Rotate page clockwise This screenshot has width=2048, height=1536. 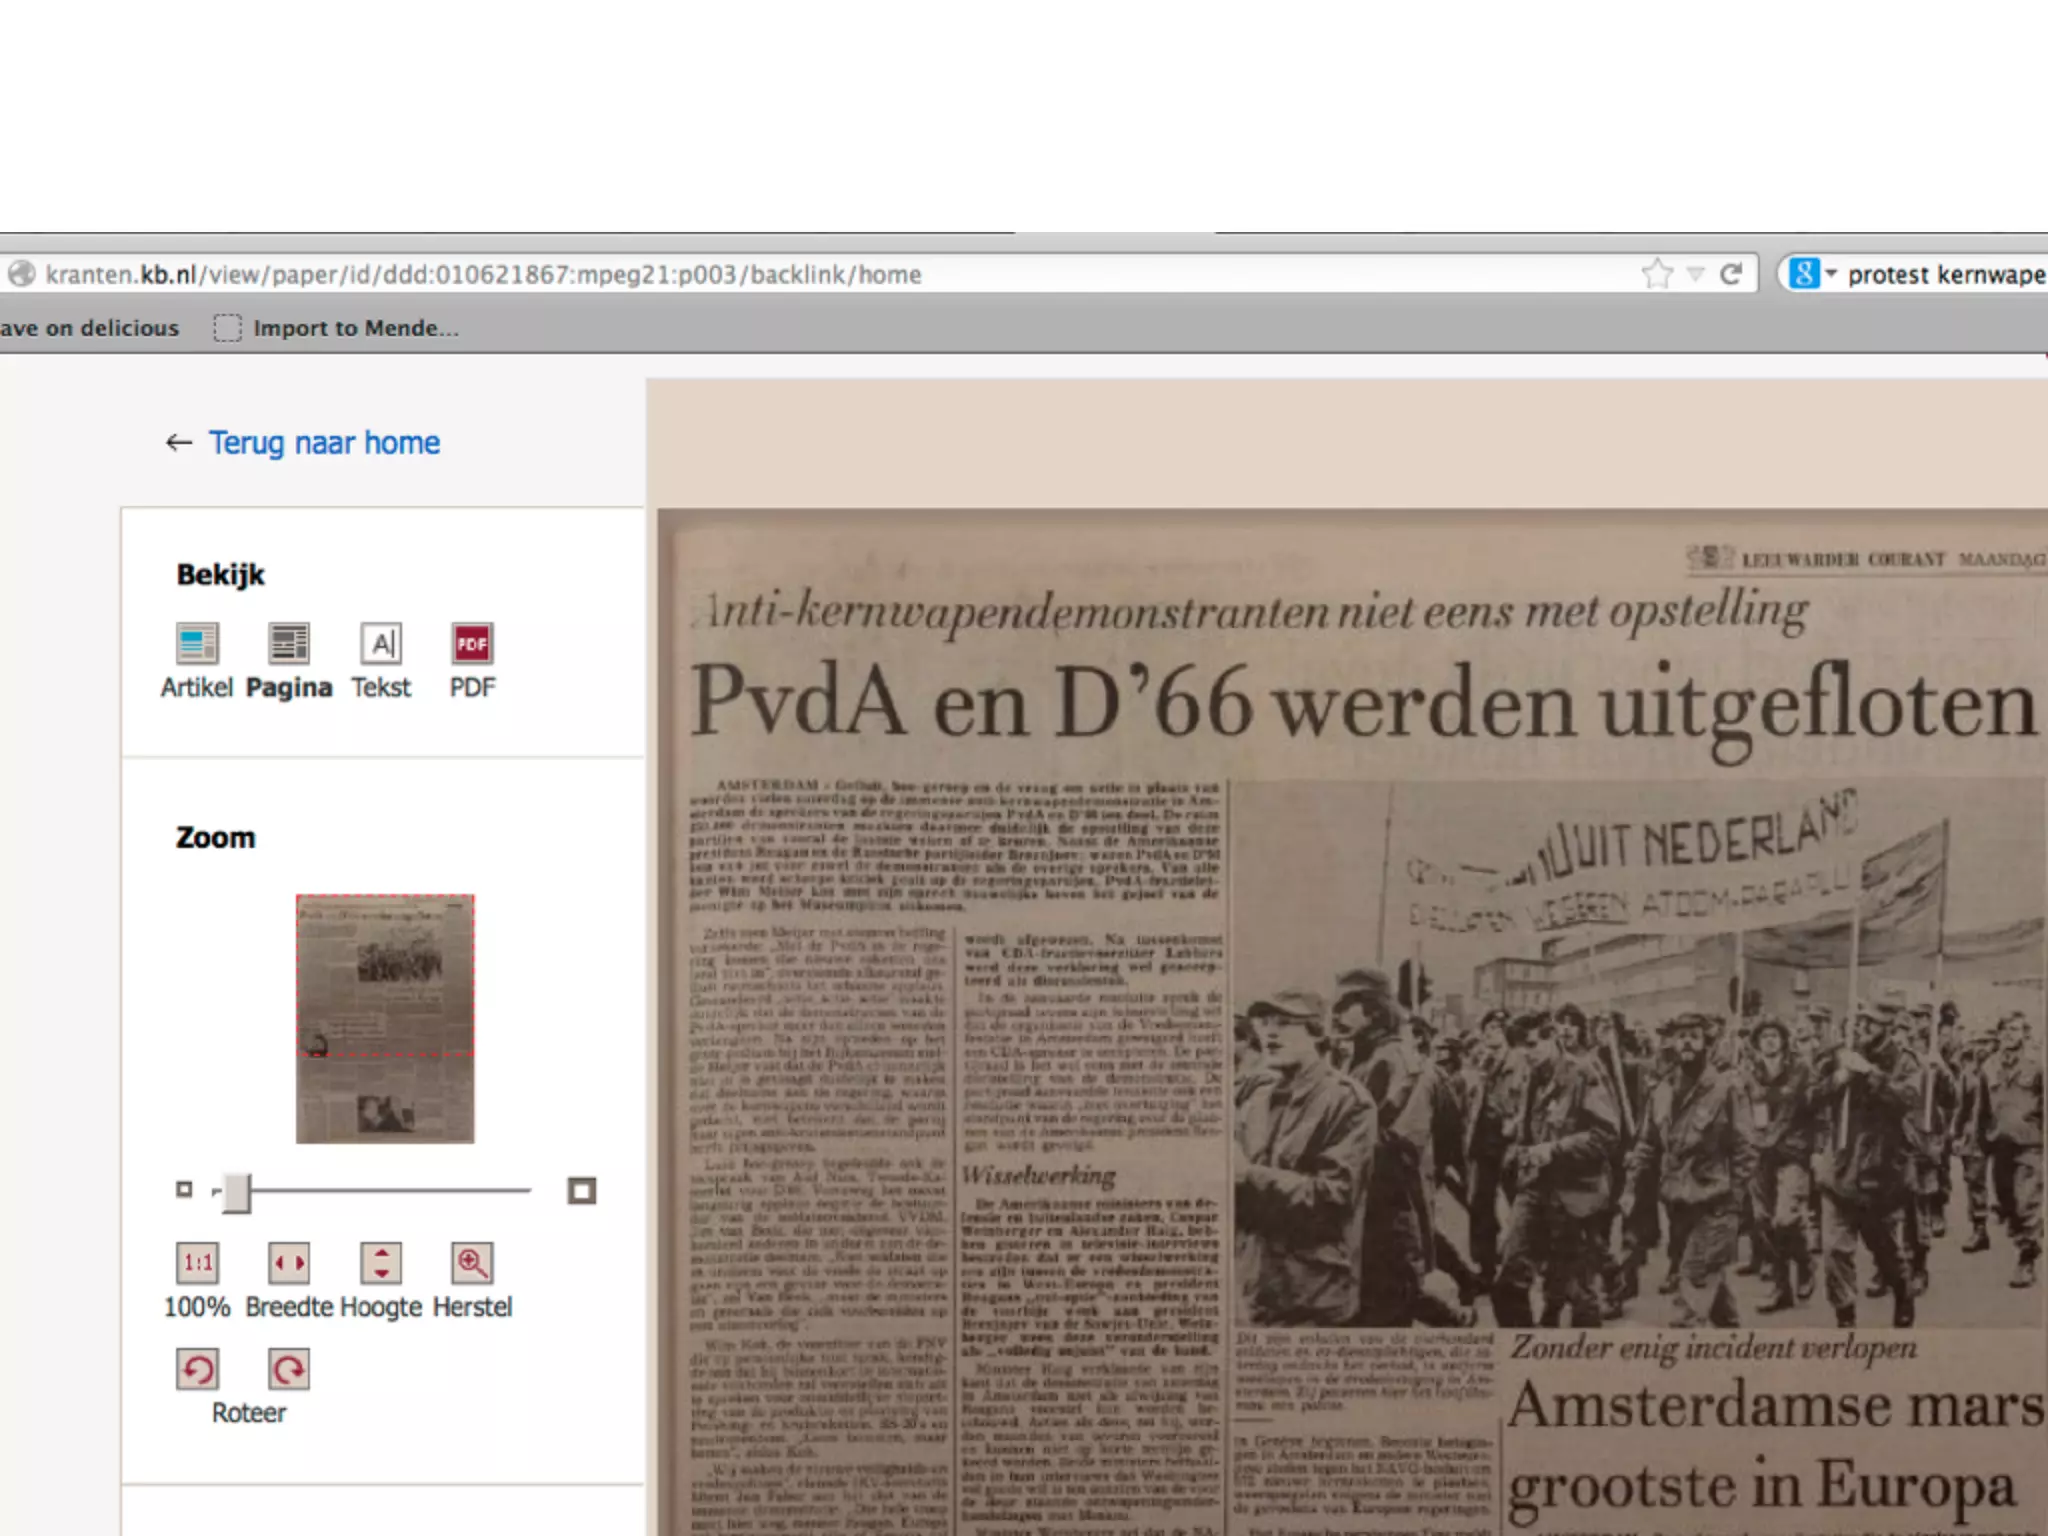[x=289, y=1369]
